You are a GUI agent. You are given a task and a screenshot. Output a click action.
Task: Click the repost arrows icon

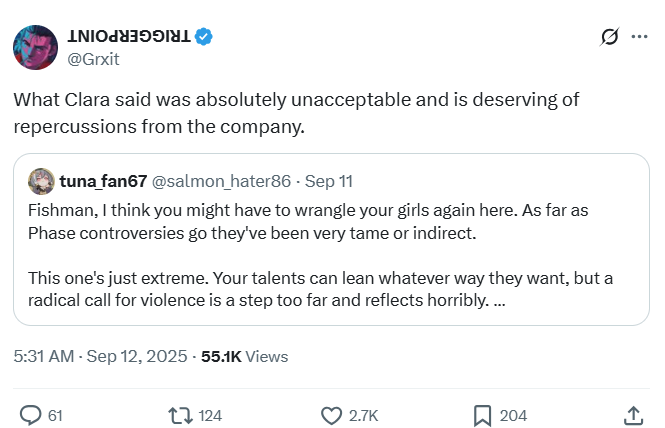pos(178,415)
